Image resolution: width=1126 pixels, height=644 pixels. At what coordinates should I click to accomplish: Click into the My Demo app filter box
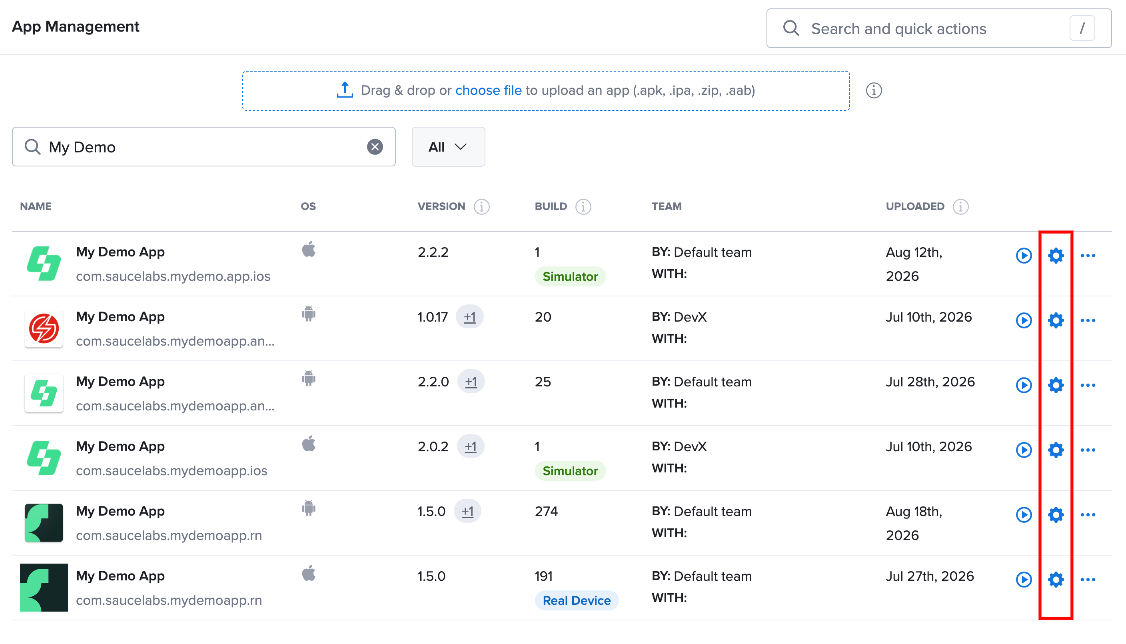pyautogui.click(x=204, y=147)
